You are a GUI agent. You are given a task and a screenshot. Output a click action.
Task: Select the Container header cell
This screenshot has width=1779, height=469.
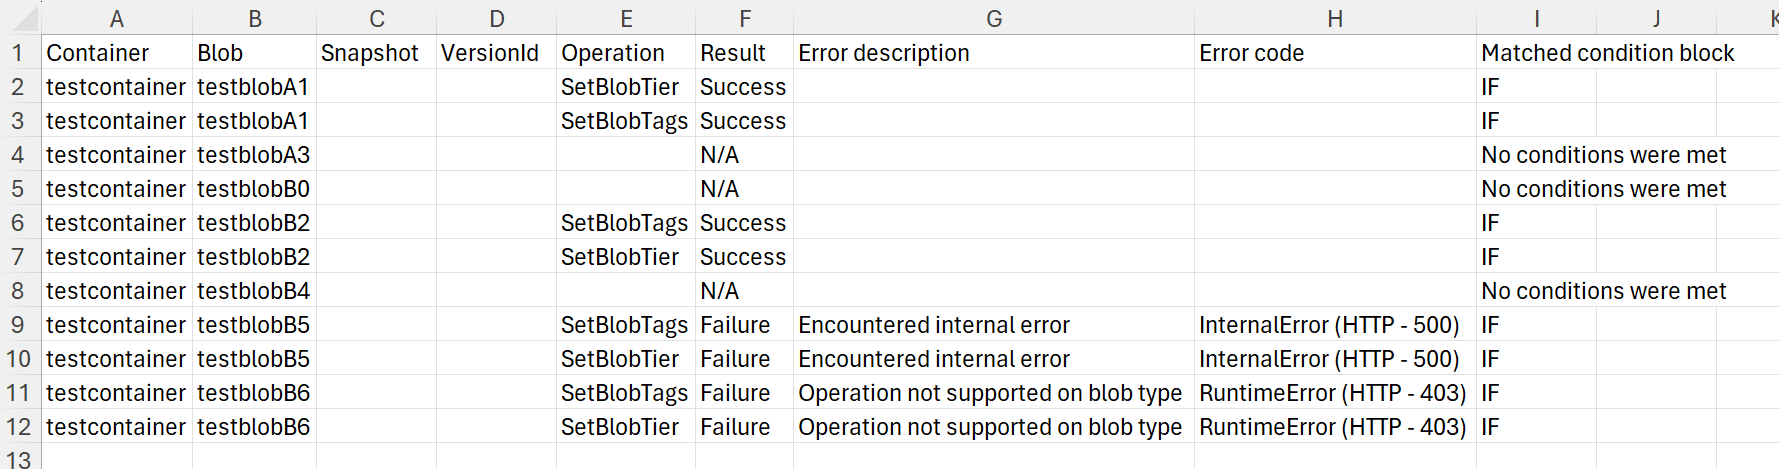(x=116, y=53)
